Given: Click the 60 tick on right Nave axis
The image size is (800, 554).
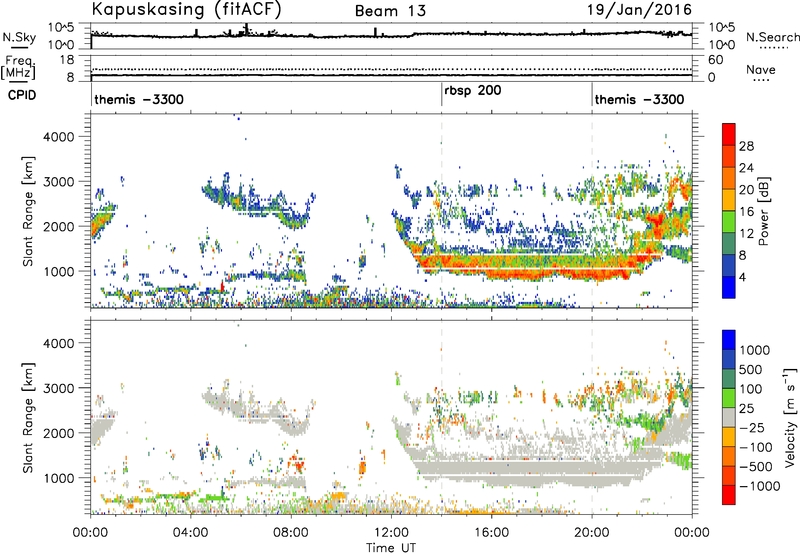Looking at the screenshot, I should 715,60.
